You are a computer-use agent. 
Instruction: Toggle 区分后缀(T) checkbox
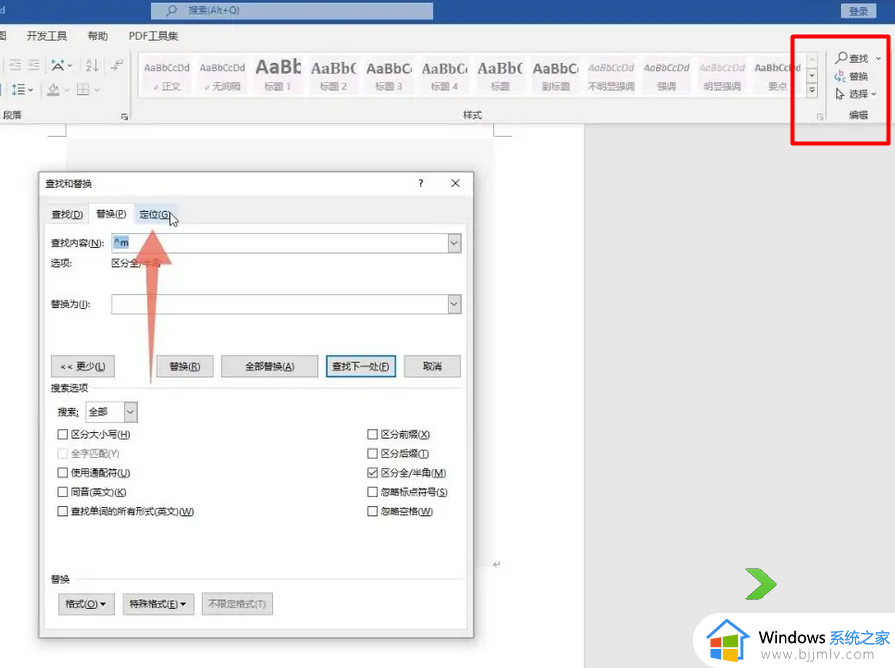point(372,454)
